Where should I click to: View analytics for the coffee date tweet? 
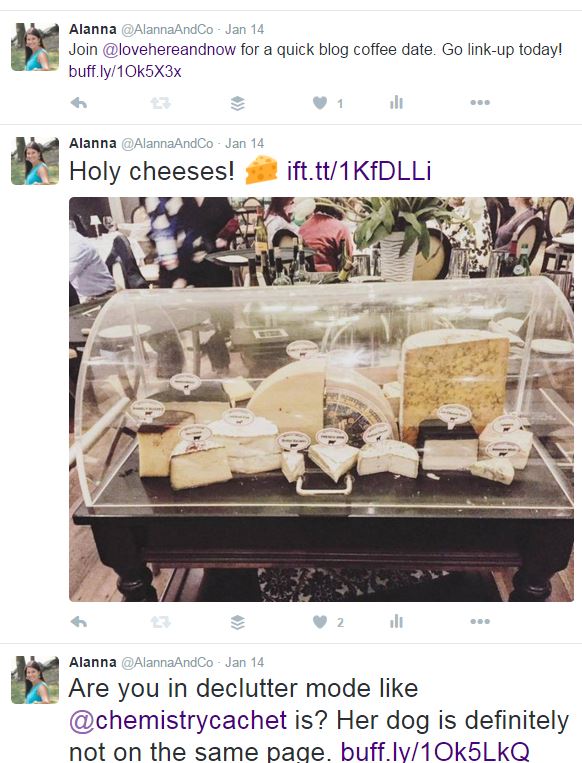(x=396, y=102)
